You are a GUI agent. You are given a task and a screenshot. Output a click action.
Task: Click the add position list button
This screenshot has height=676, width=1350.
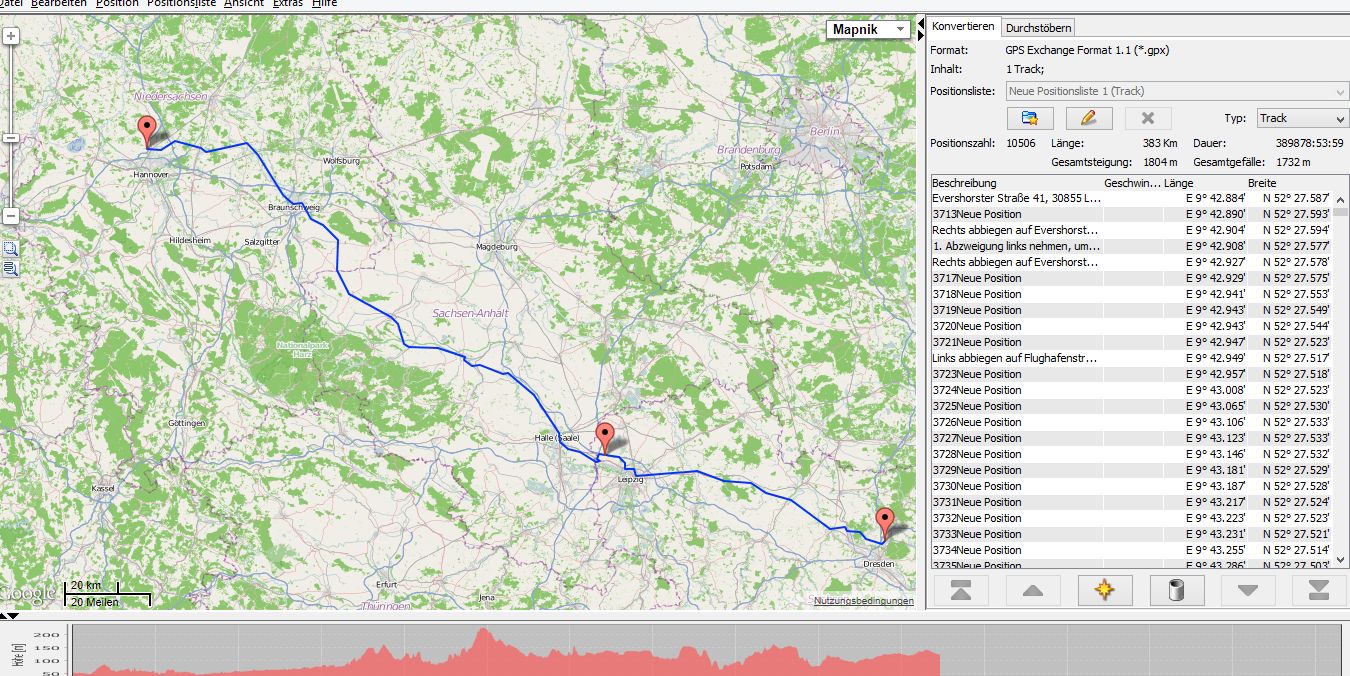pyautogui.click(x=1029, y=118)
